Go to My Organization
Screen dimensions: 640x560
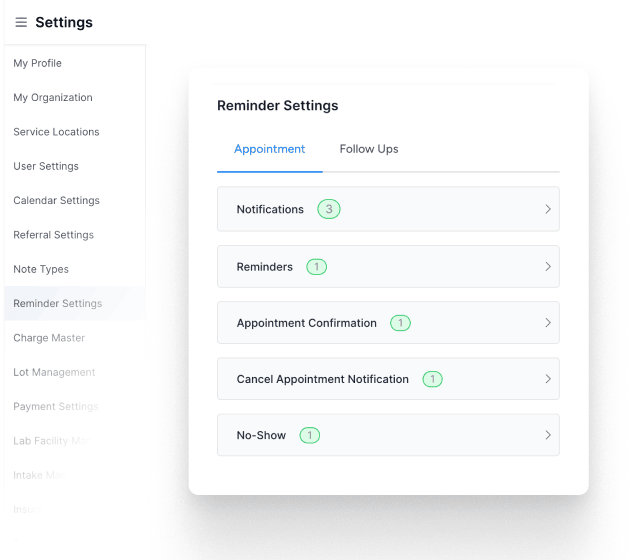point(53,98)
